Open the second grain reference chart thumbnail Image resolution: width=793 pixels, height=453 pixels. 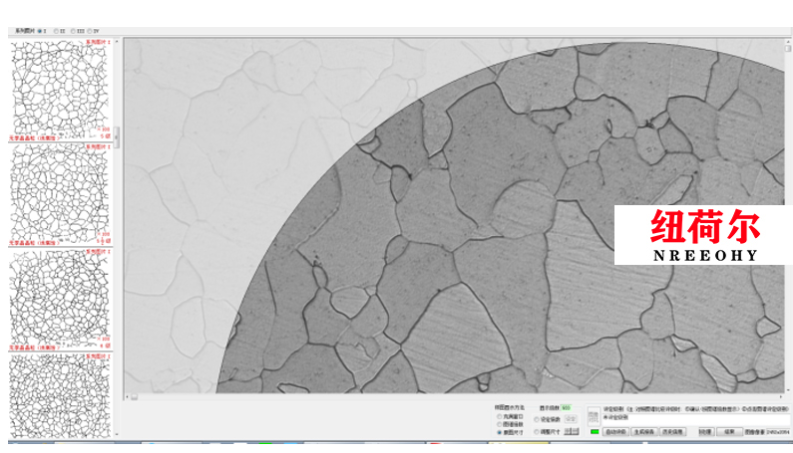(x=60, y=195)
